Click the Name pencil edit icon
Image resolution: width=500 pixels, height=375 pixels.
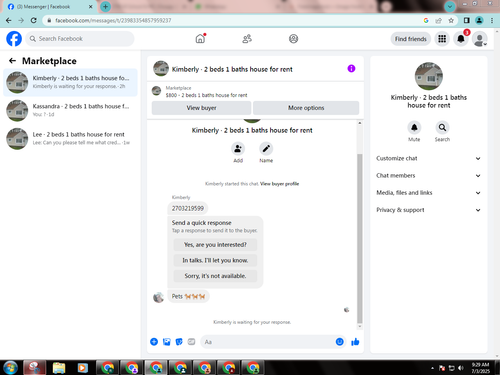266,149
